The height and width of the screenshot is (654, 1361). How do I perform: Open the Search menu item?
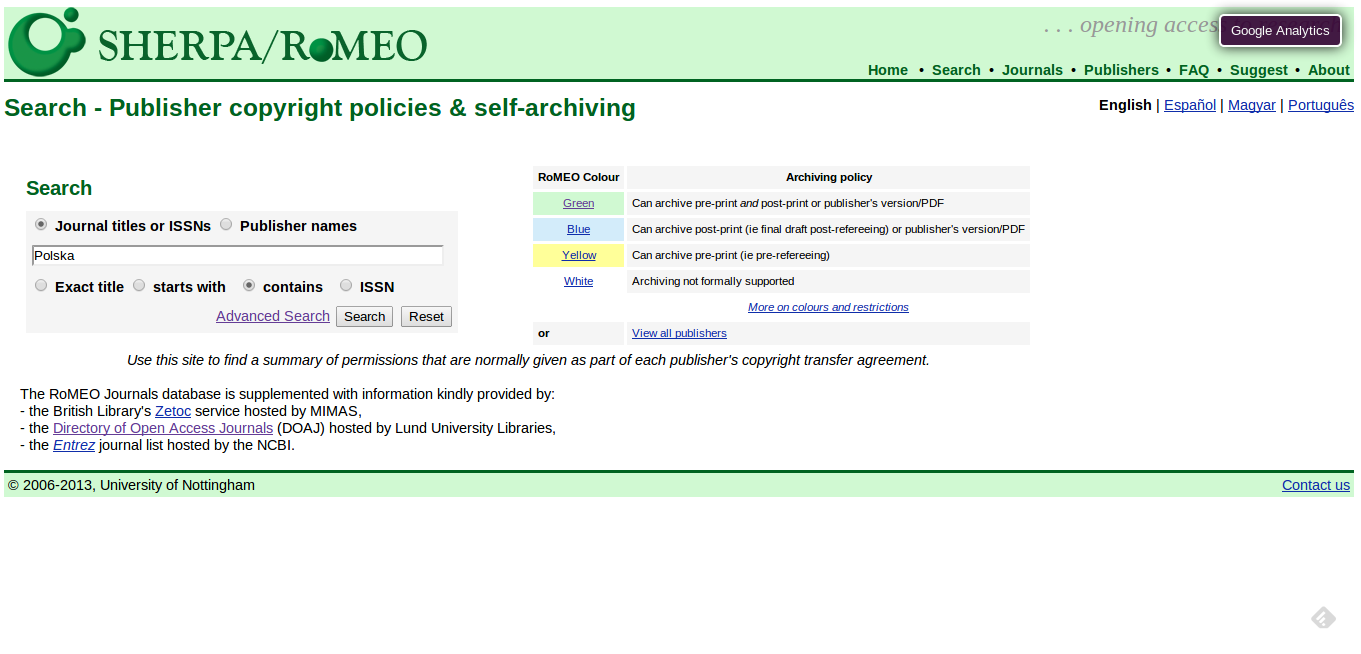956,70
